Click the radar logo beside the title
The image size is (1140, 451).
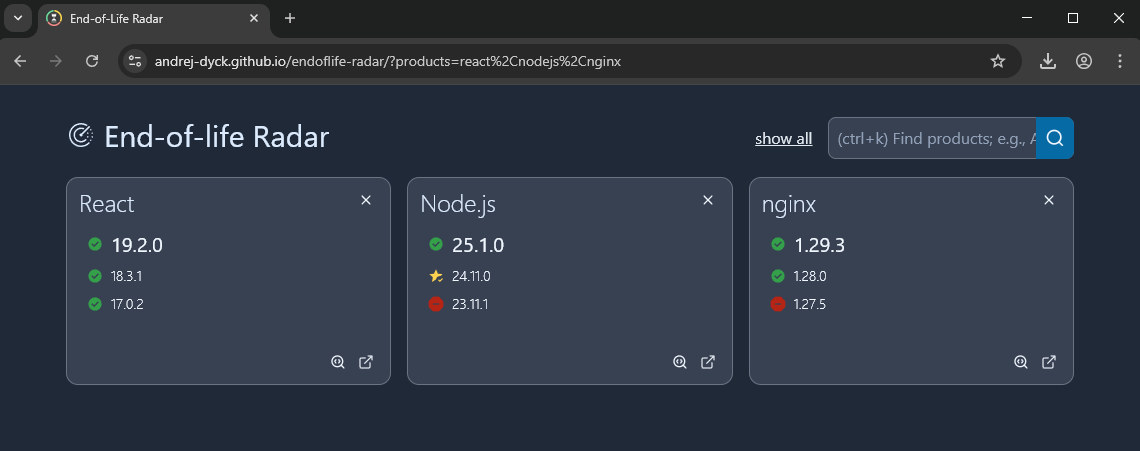[x=81, y=136]
